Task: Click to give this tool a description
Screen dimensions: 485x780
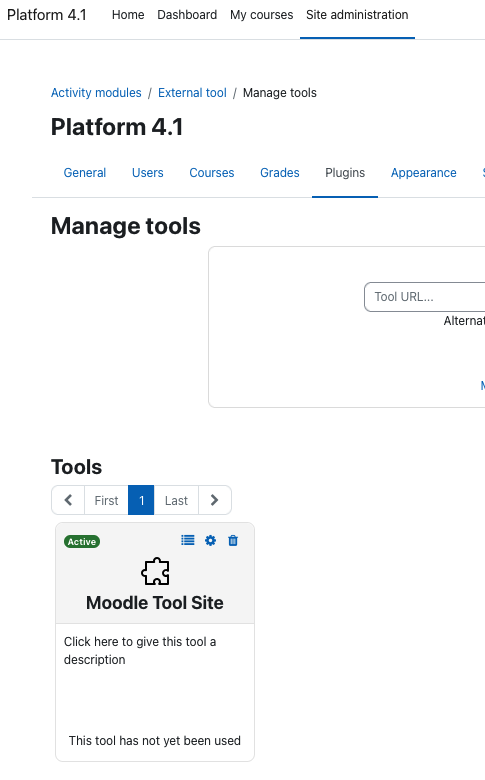Action: pyautogui.click(x=140, y=651)
